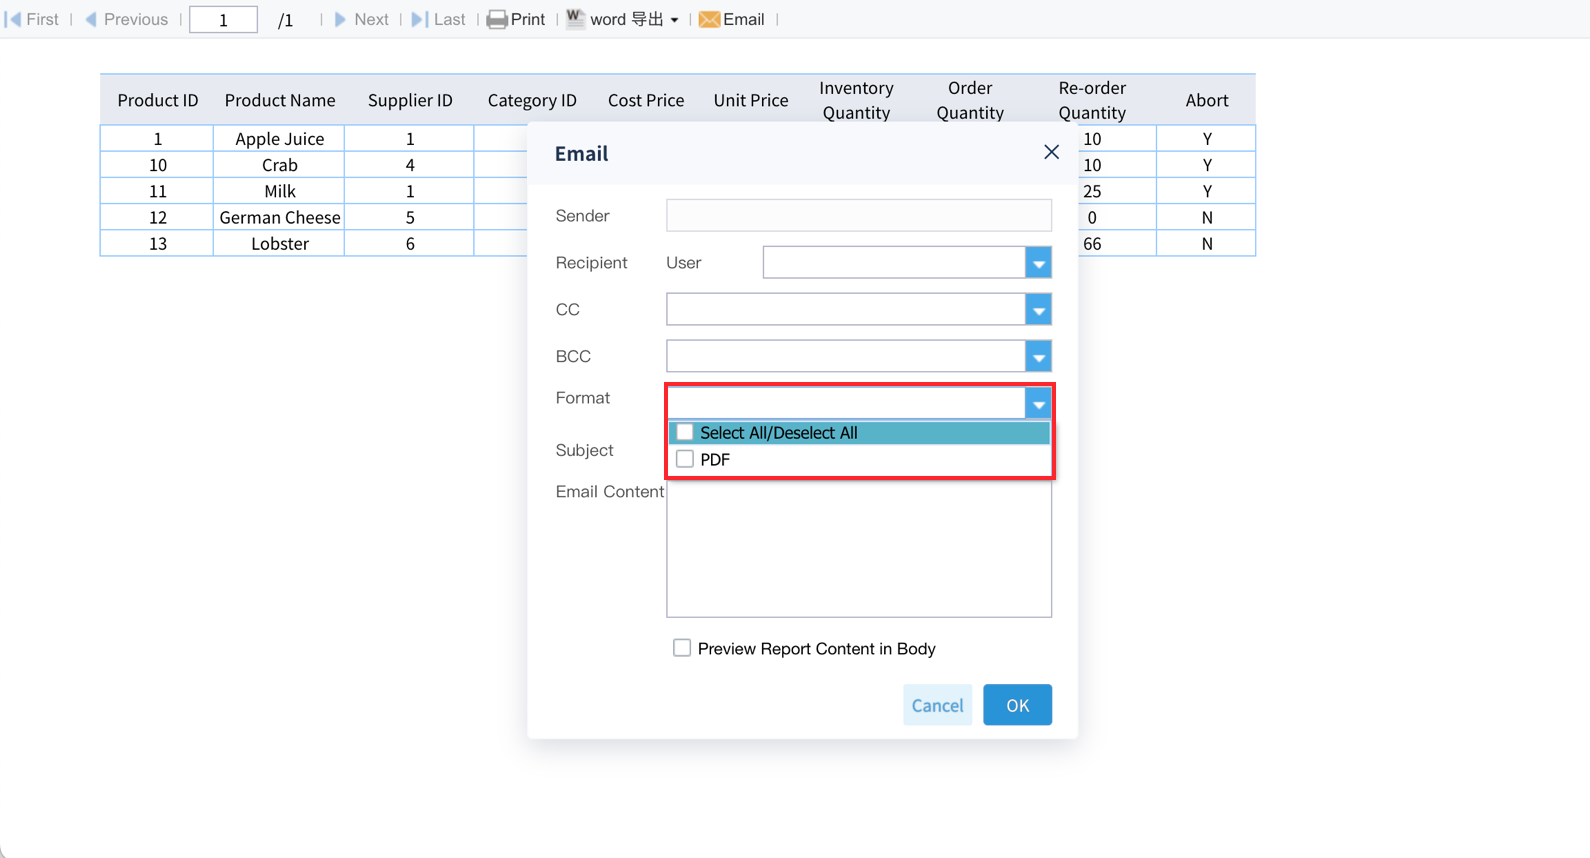Click the Order Quantity column header
1590x858 pixels.
[x=970, y=100]
